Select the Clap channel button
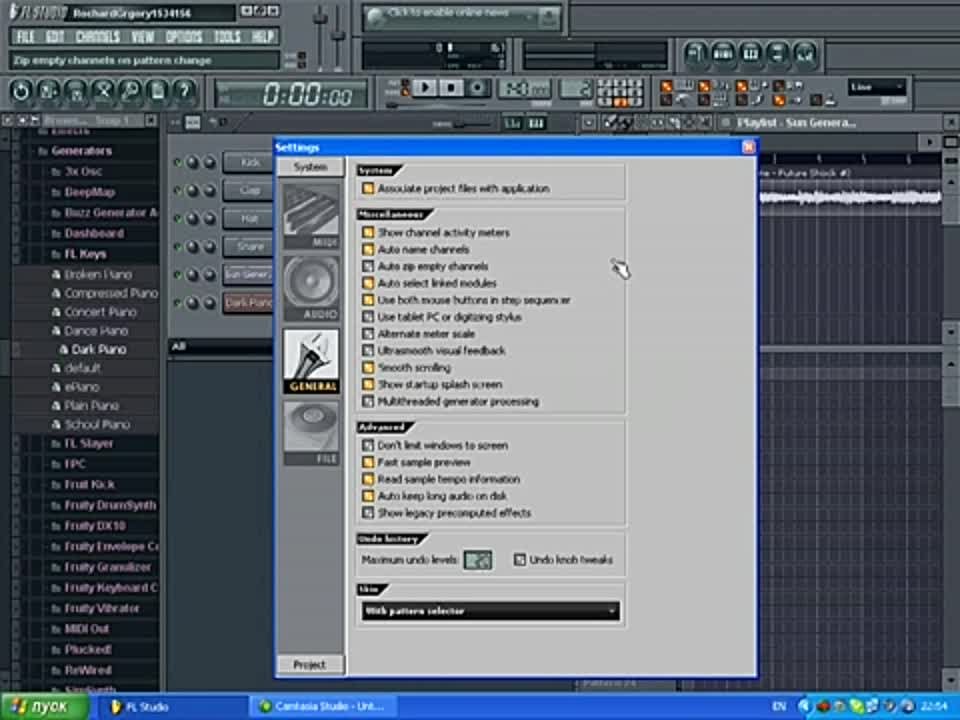 pos(248,190)
